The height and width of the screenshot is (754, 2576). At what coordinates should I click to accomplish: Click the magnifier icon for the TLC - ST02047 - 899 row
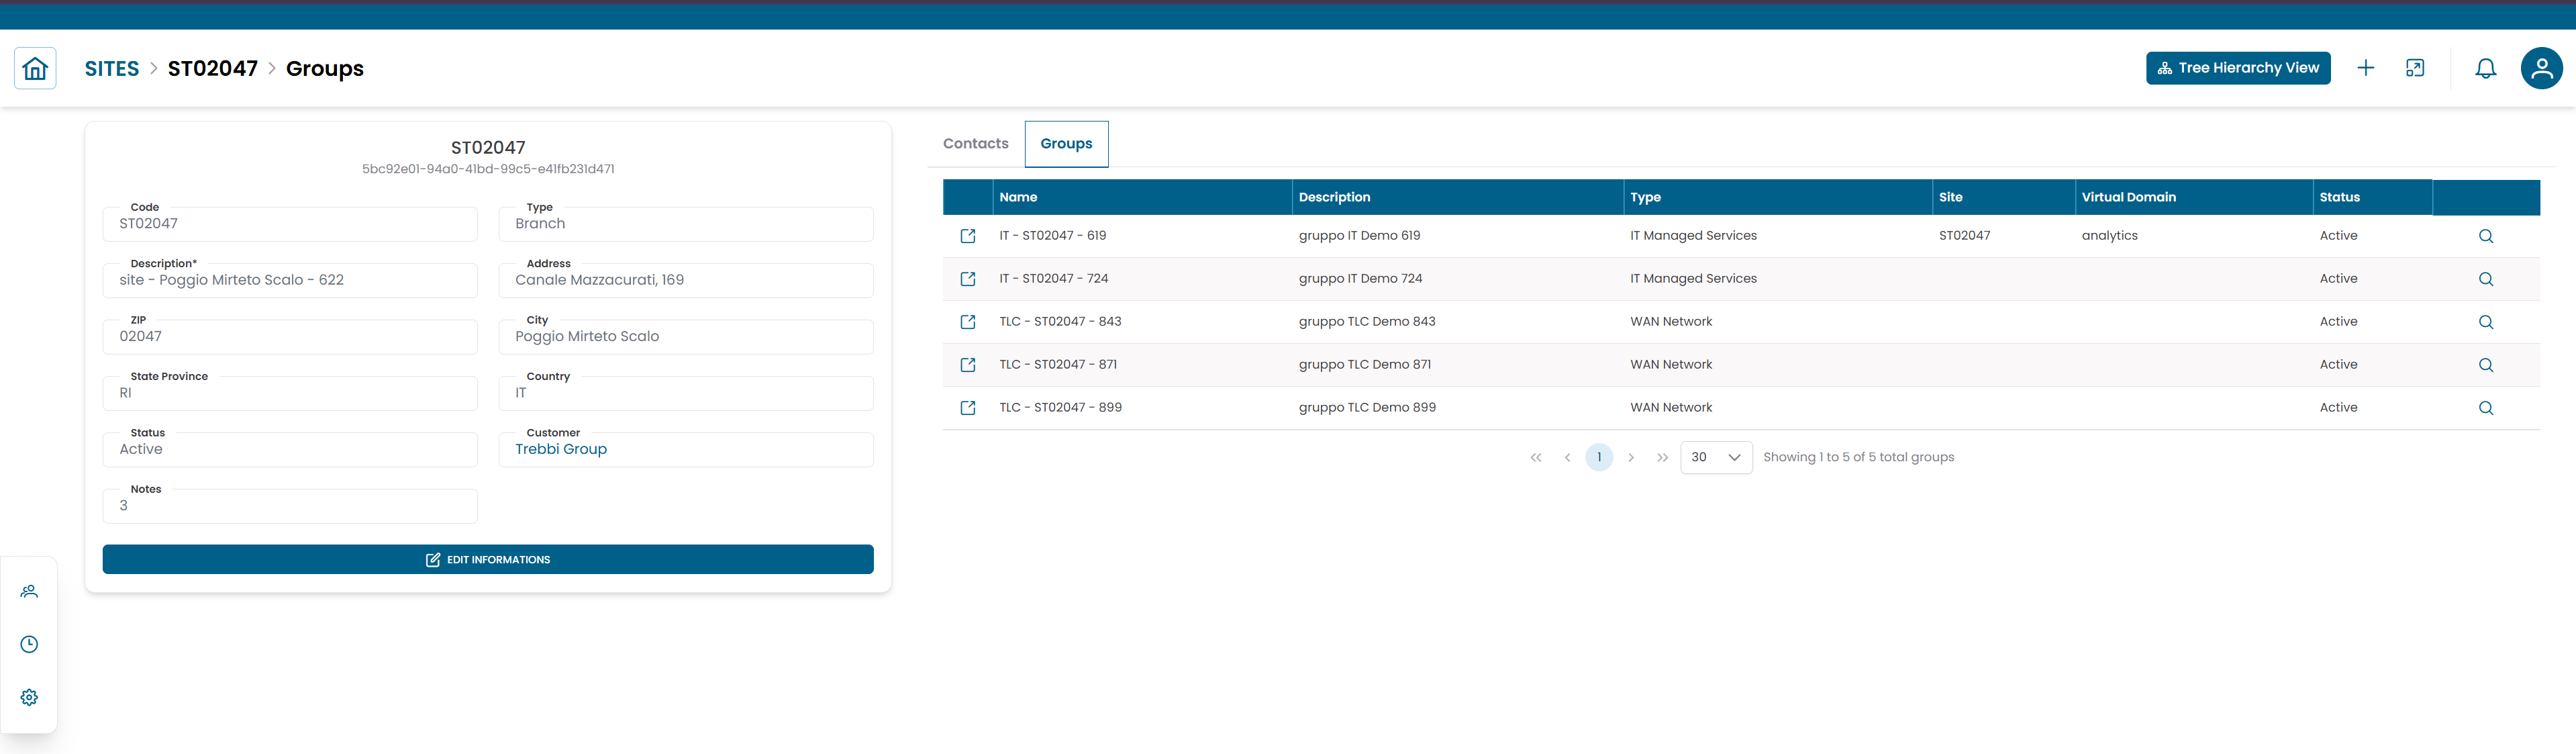click(x=2485, y=408)
